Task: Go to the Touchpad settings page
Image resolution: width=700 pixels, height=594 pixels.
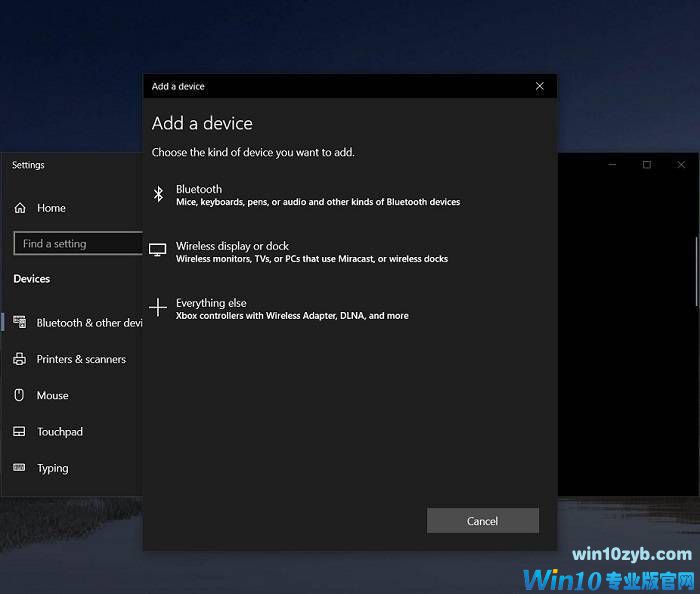Action: 60,432
